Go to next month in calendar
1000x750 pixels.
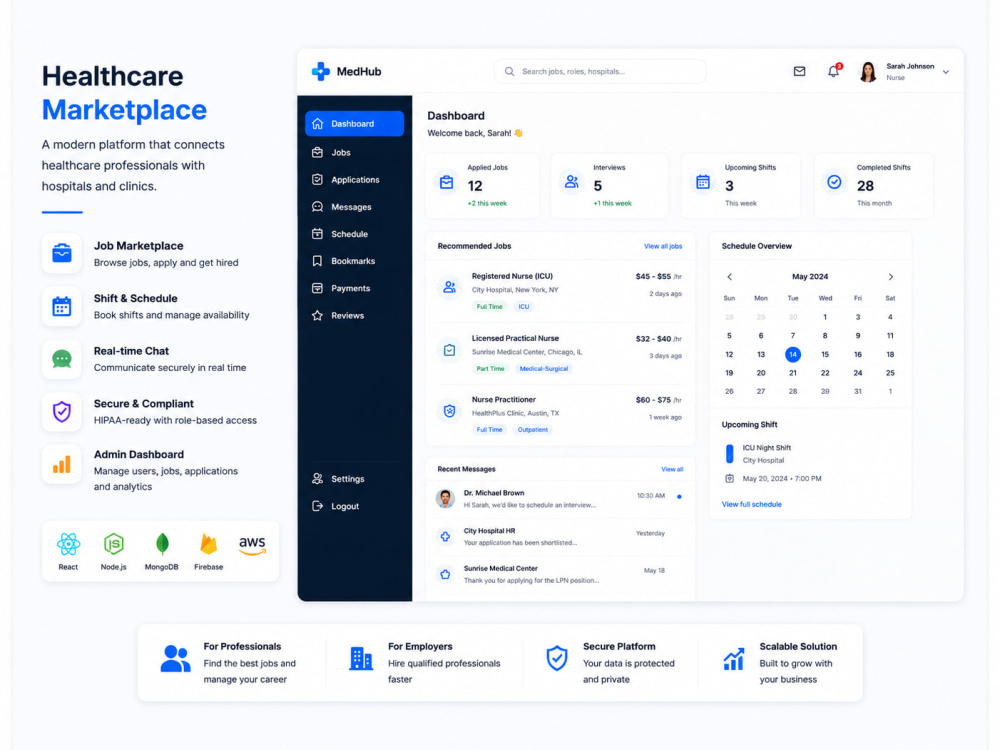[891, 277]
